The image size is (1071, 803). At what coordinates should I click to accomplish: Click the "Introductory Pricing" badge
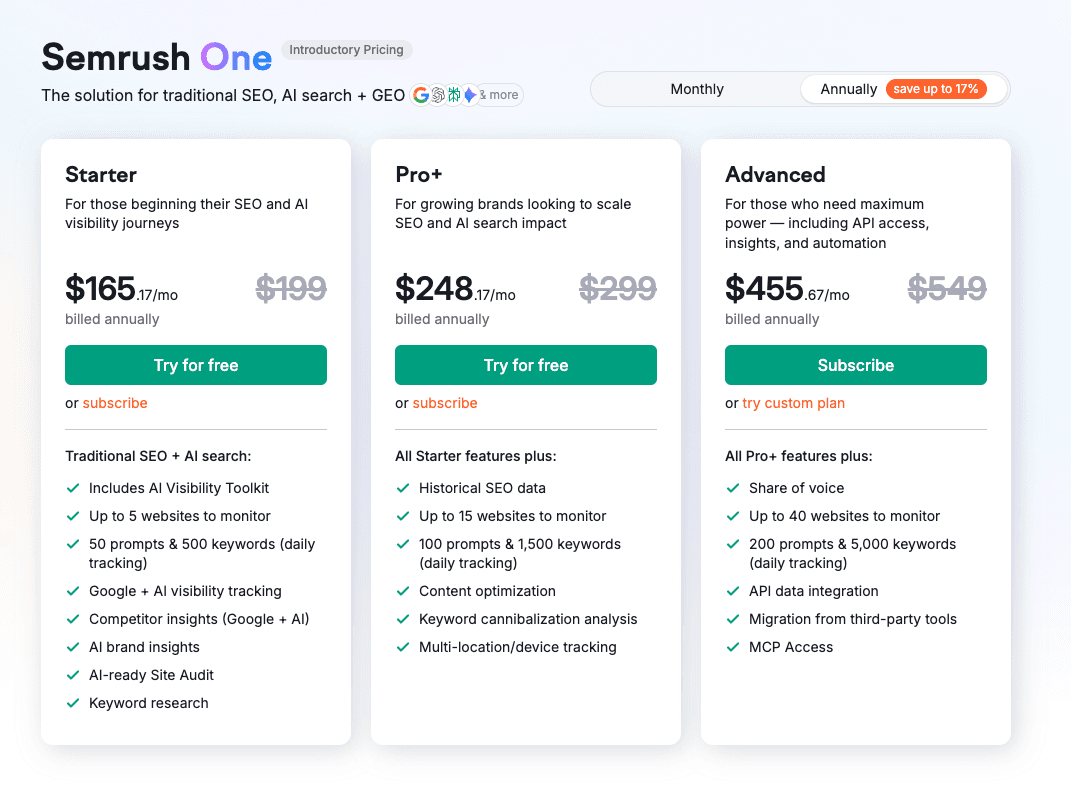tap(347, 49)
